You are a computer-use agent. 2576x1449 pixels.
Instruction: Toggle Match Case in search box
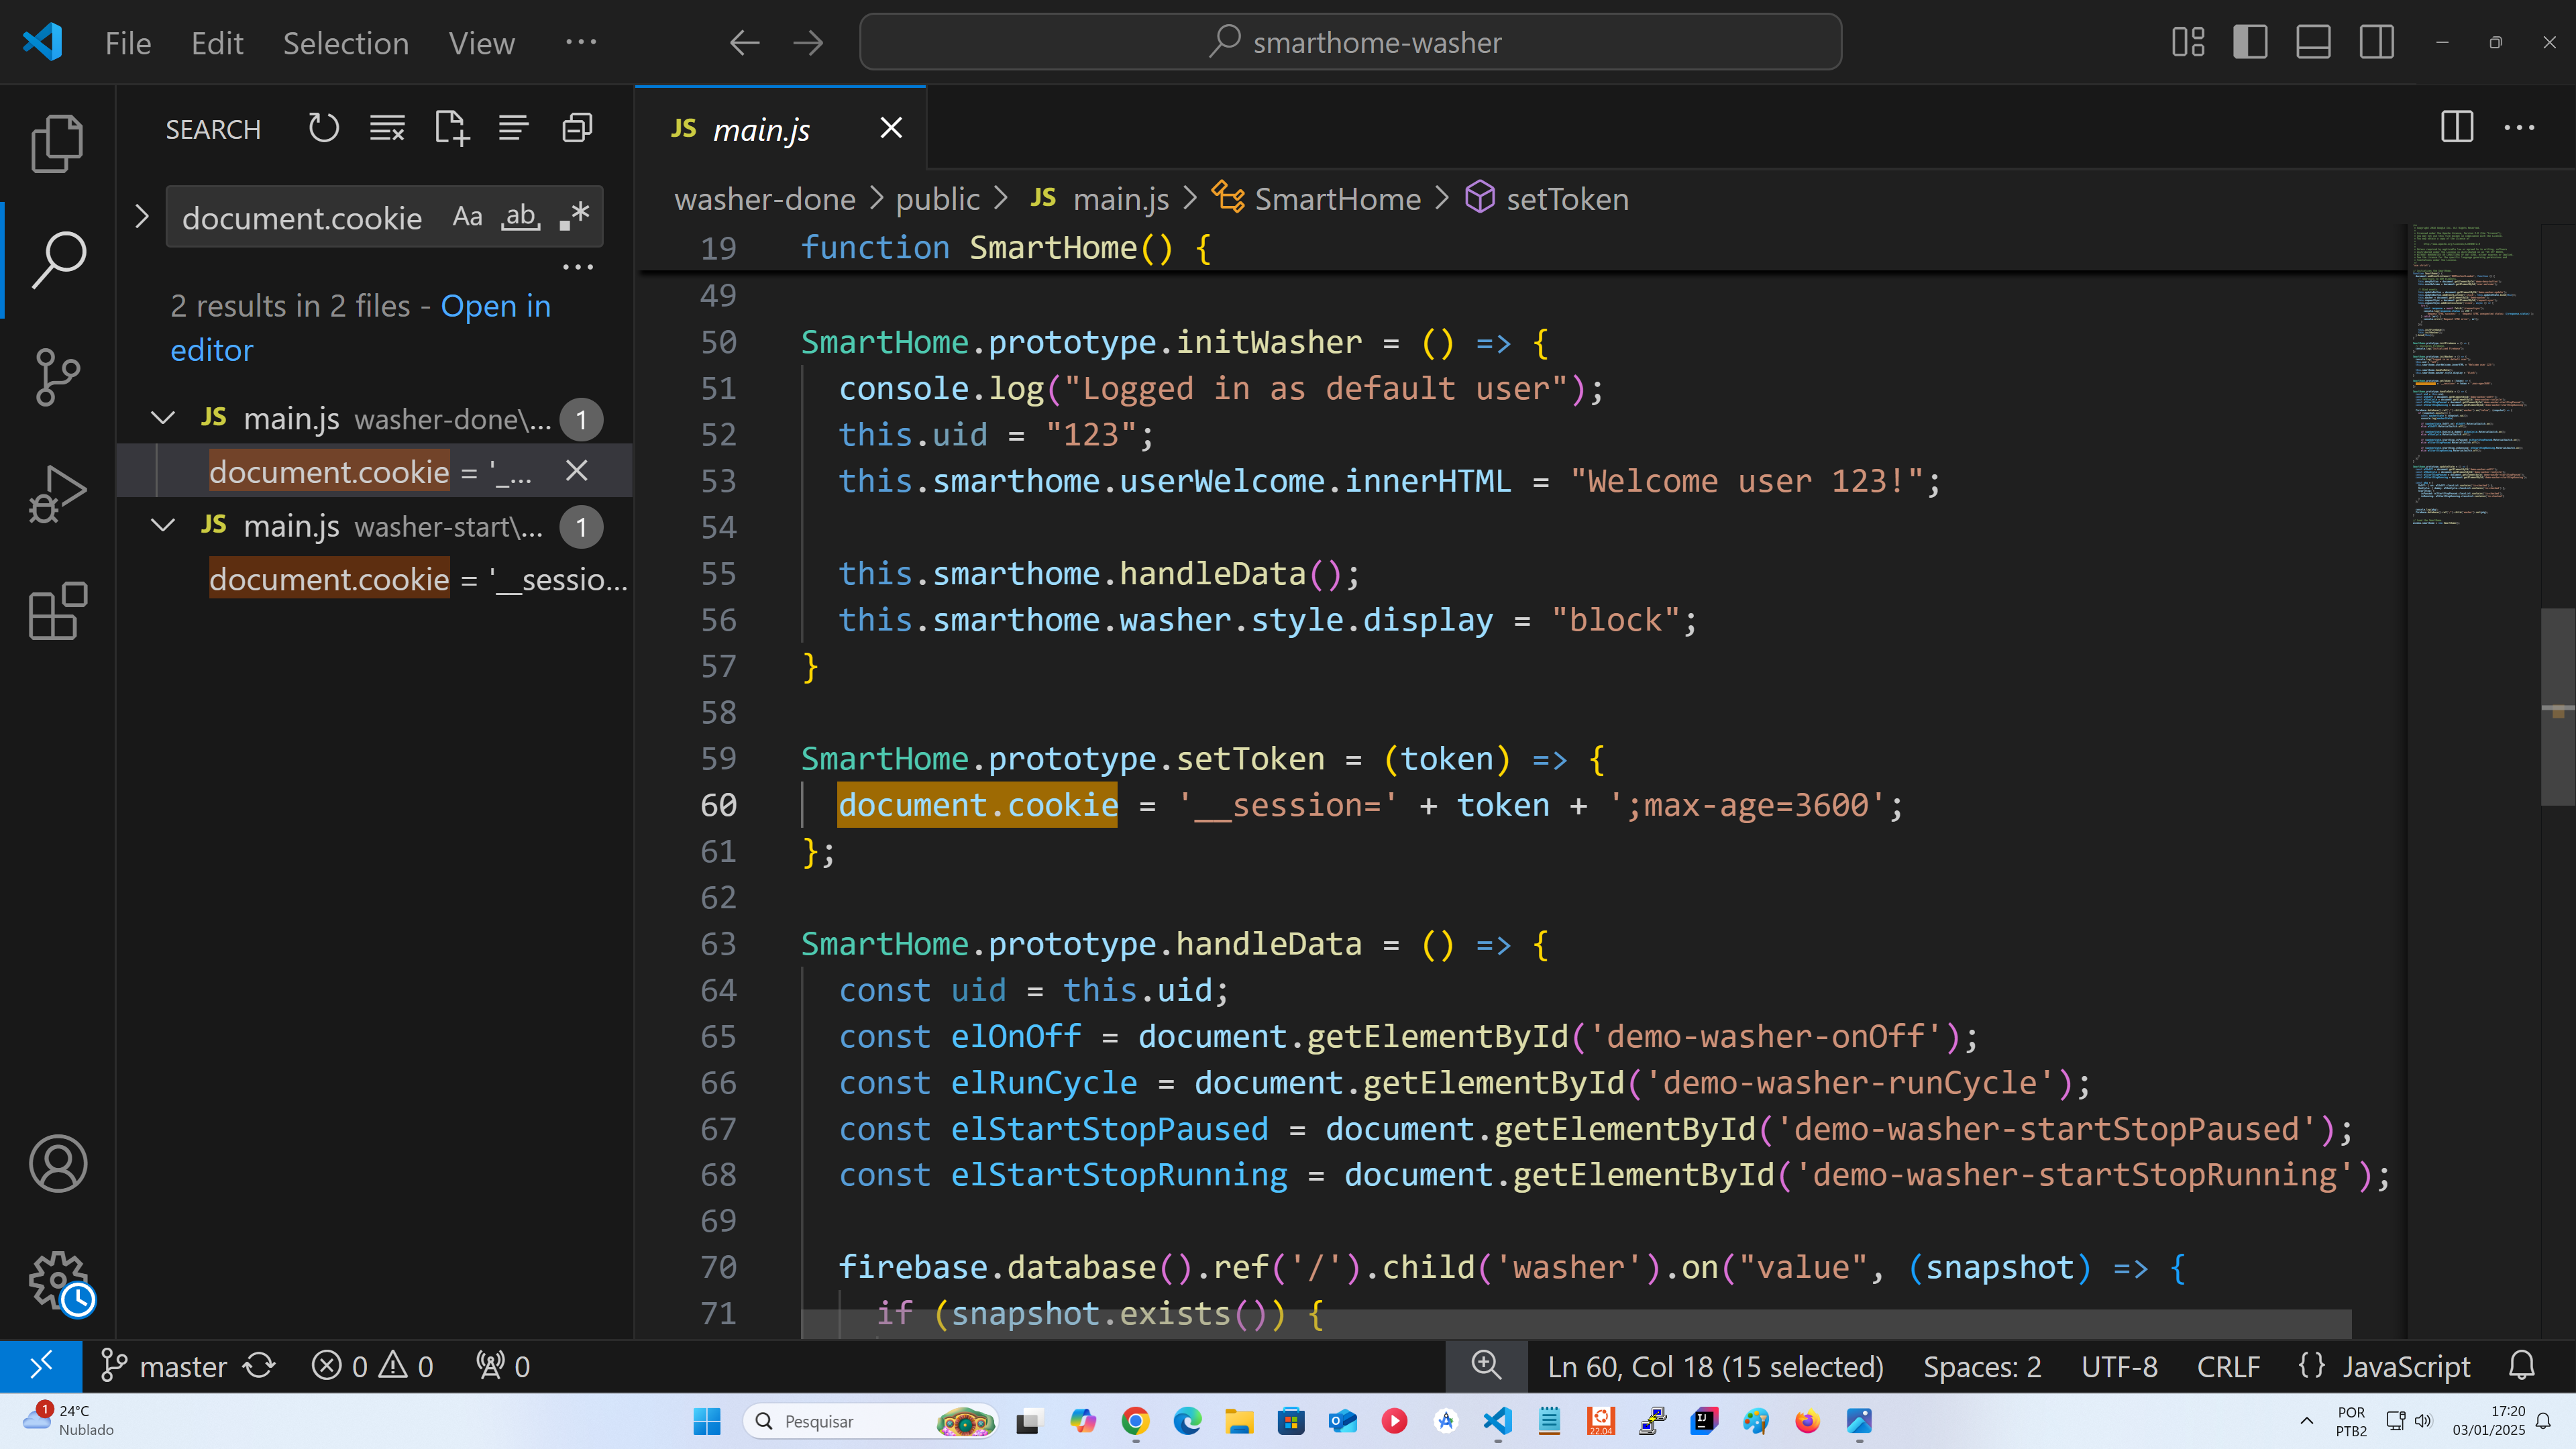coord(467,217)
